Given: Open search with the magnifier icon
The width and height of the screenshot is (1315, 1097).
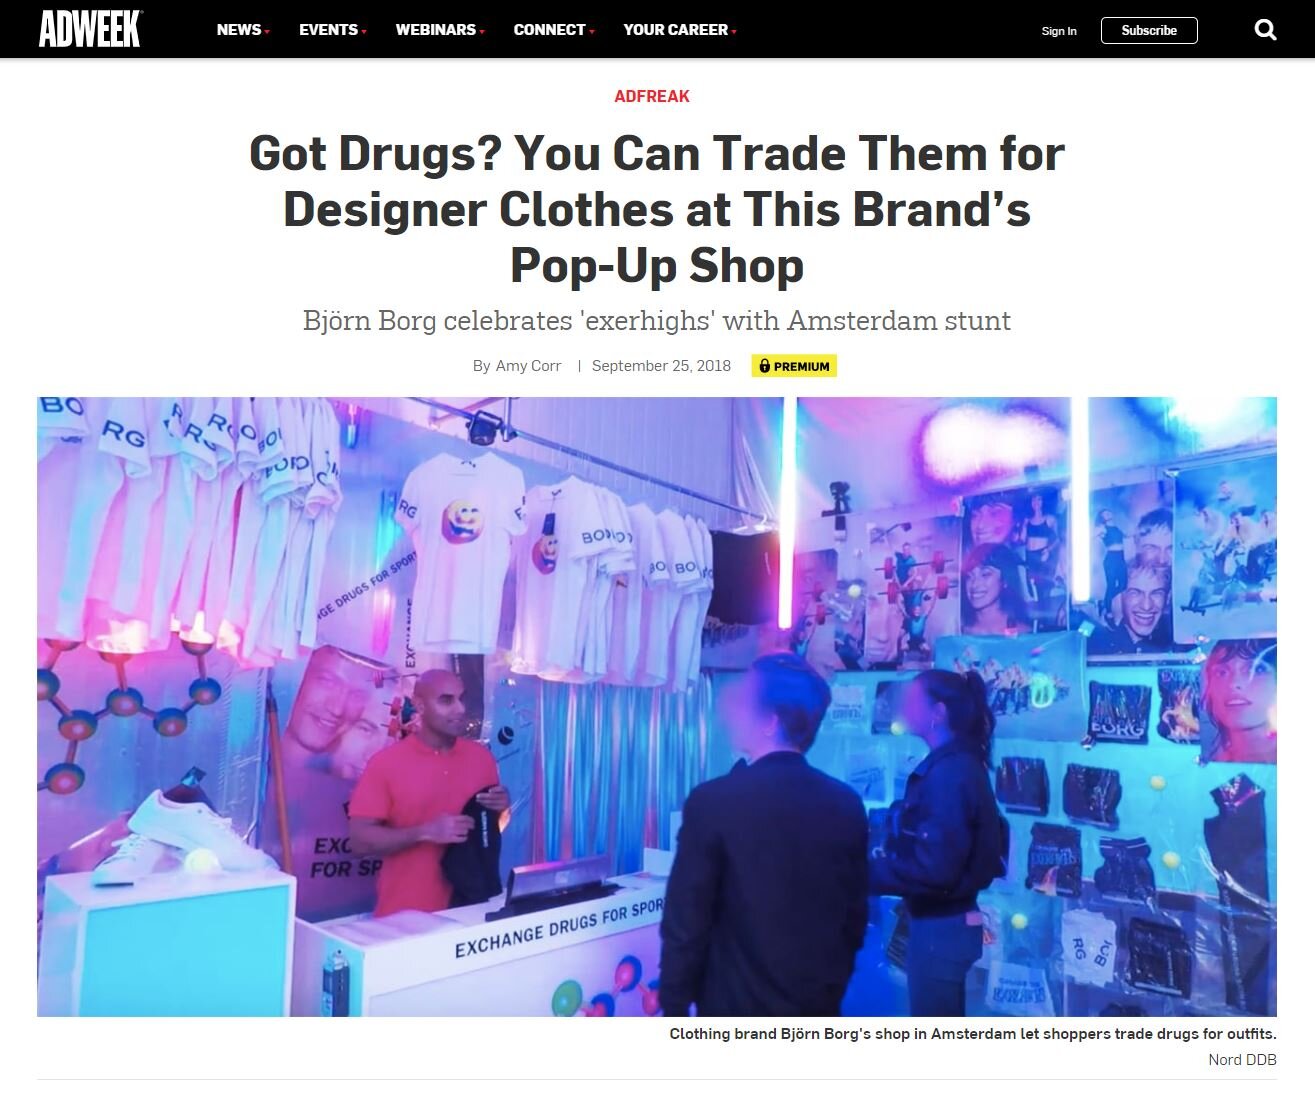Looking at the screenshot, I should (1265, 30).
